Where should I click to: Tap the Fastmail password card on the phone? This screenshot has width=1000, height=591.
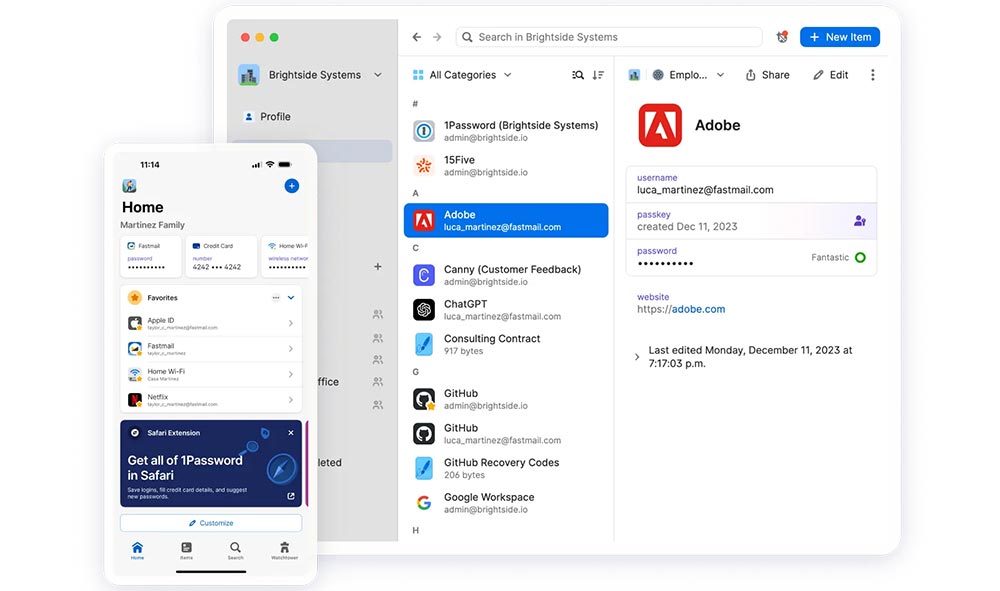151,256
